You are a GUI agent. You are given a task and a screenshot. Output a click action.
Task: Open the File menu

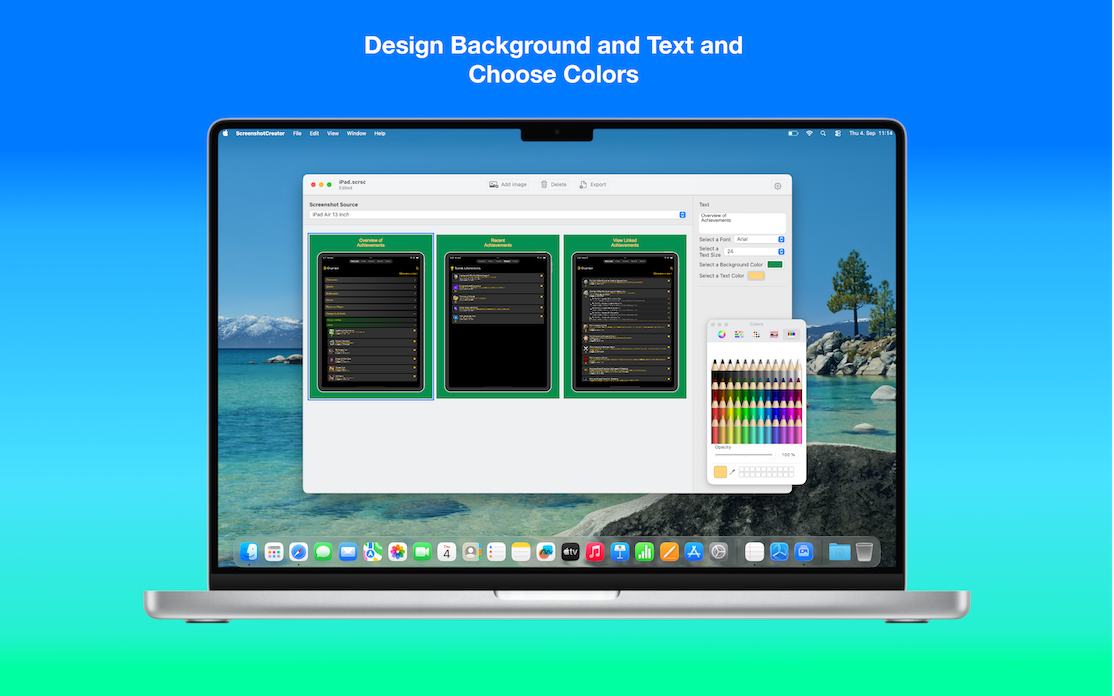tap(297, 133)
